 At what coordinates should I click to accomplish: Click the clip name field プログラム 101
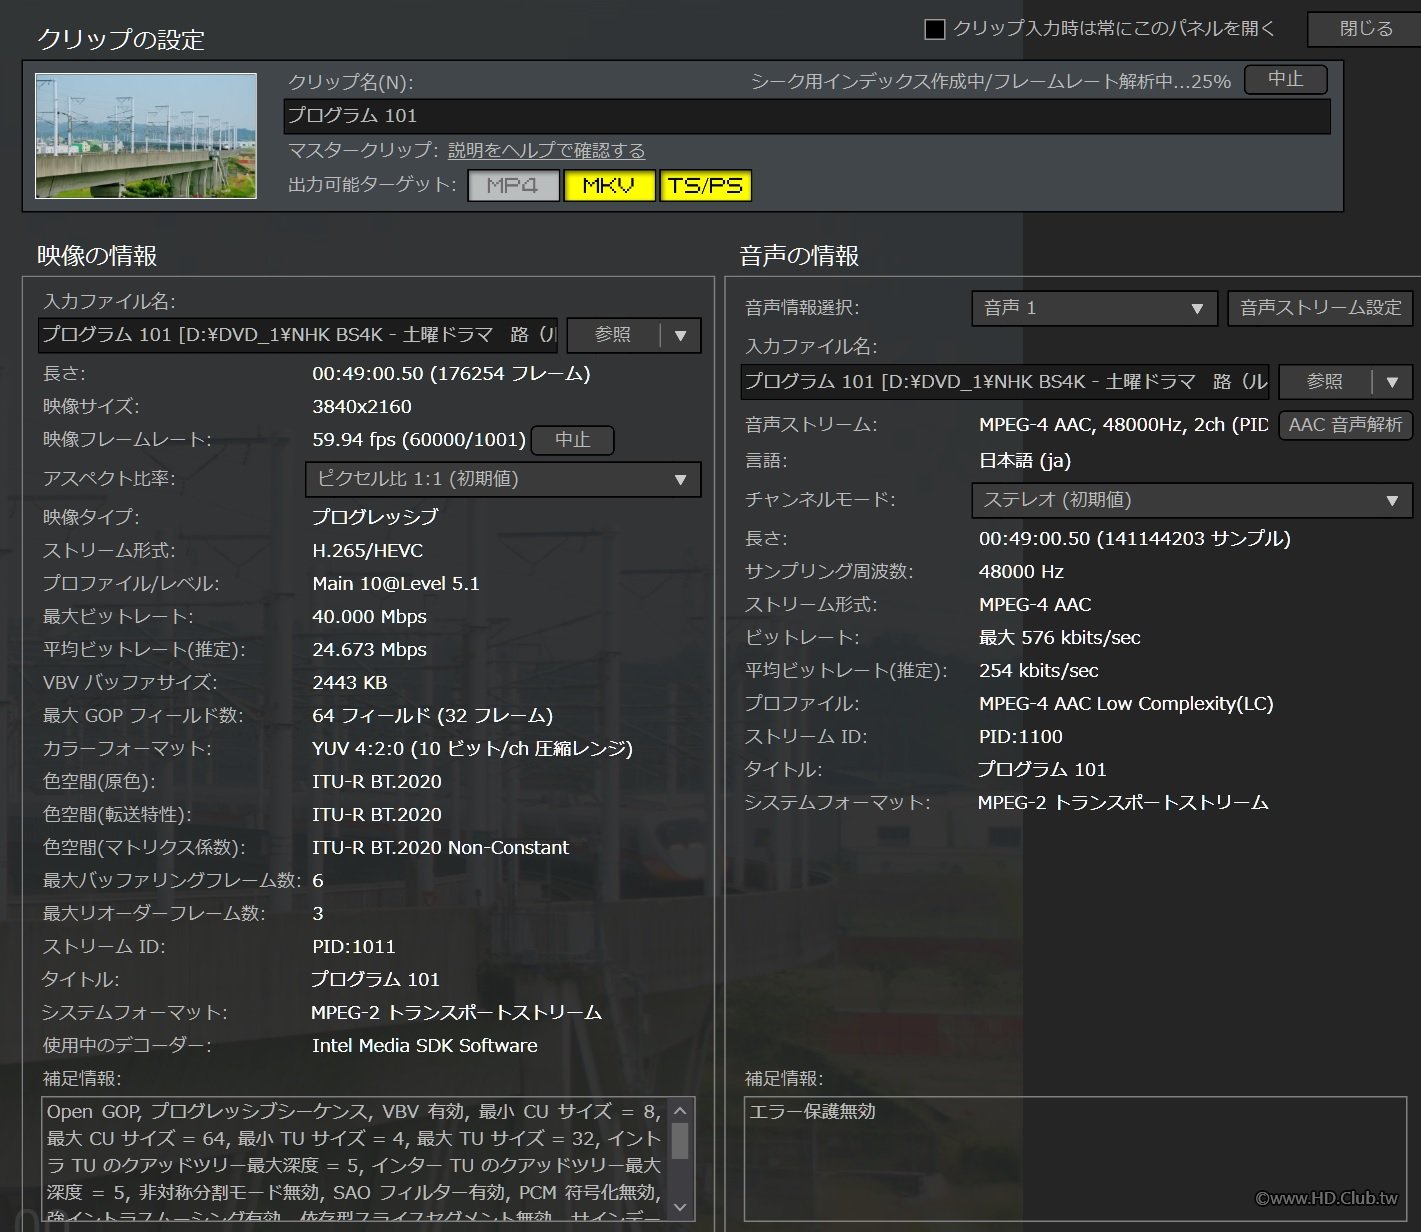click(x=806, y=116)
